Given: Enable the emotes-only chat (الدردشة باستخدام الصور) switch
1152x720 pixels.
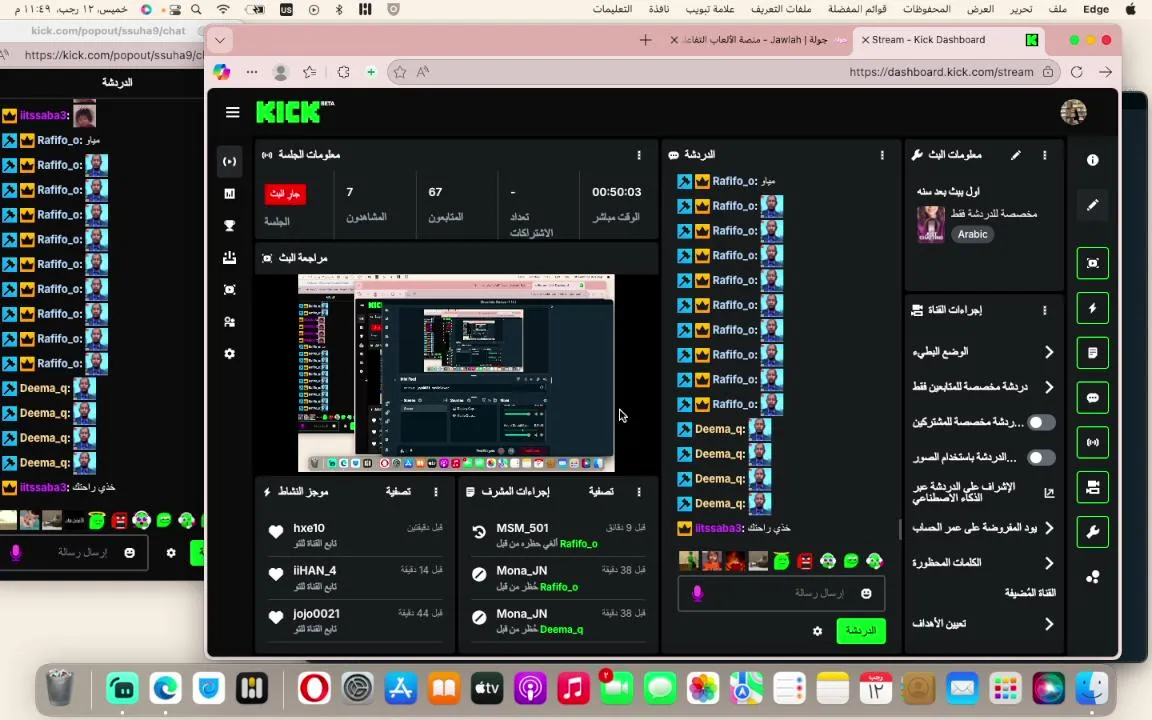Looking at the screenshot, I should [x=1041, y=457].
